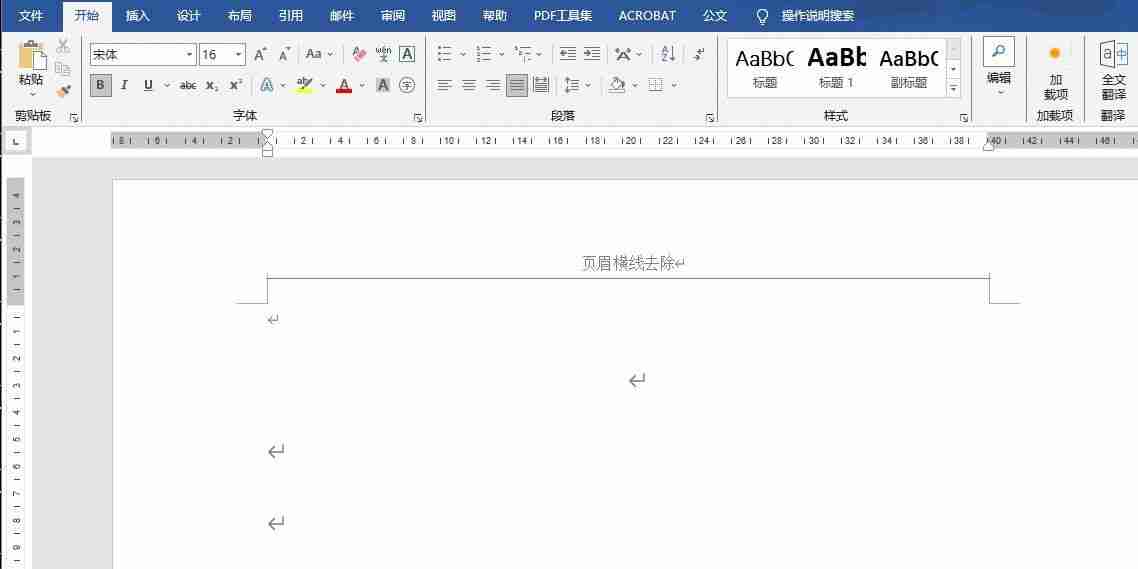The image size is (1138, 569).
Task: Open the 文件 menu
Action: (x=30, y=16)
